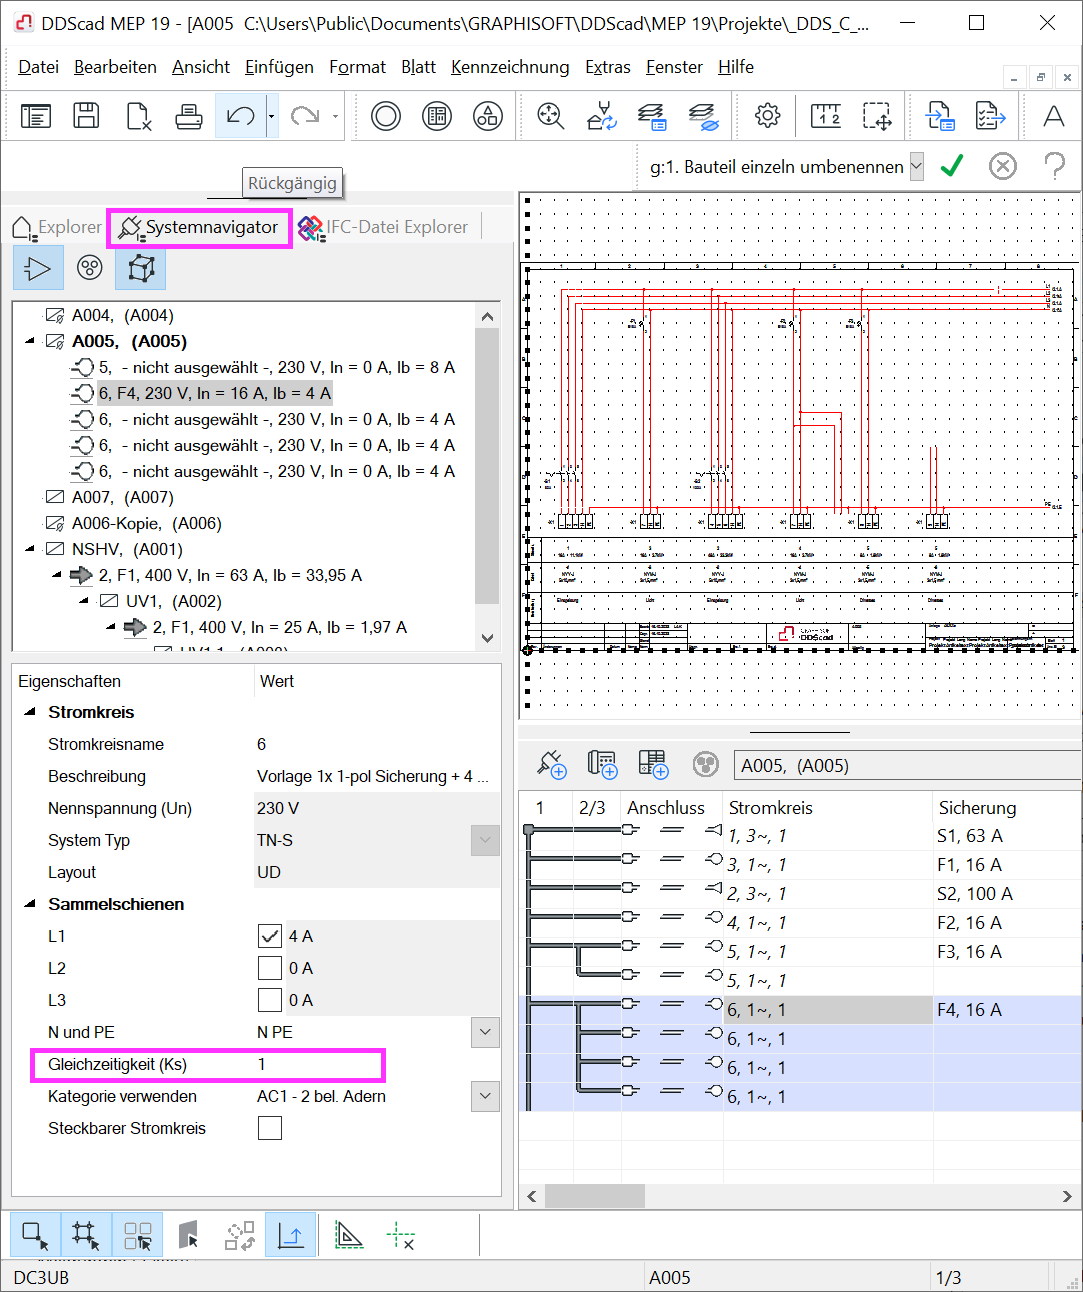The height and width of the screenshot is (1292, 1083).
Task: Click the set-square measure icon in bottom bar
Action: [x=348, y=1236]
